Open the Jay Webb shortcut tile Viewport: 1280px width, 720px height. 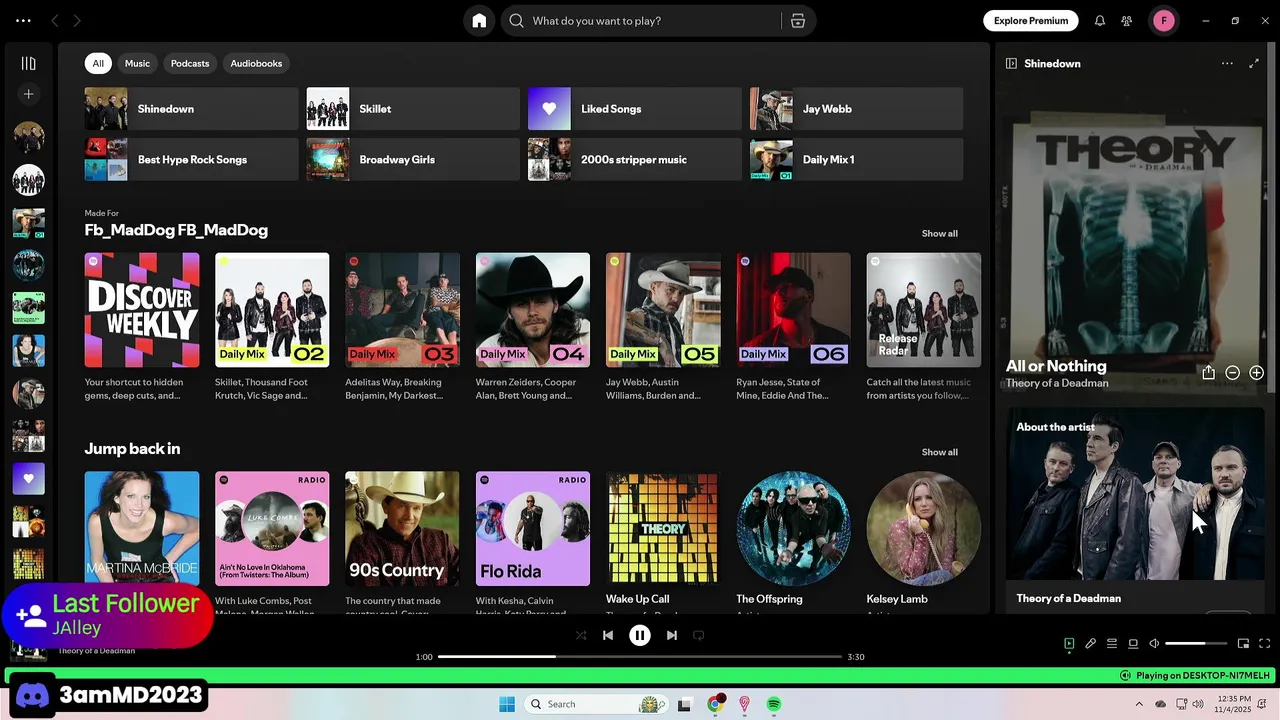[856, 109]
